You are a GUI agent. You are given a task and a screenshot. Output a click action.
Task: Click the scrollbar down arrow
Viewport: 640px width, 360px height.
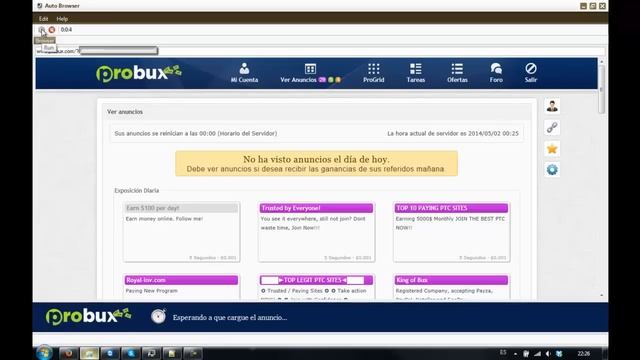[602, 295]
